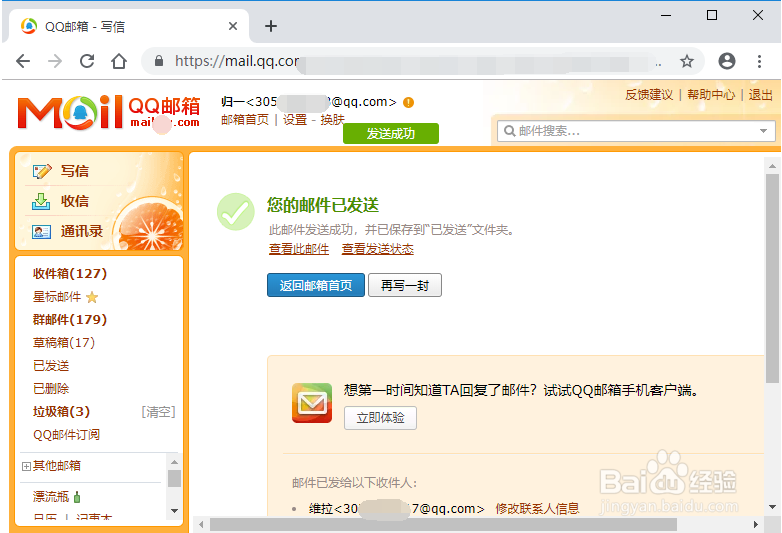782x533 pixels.
Task: Open the browser three-dot menu
Action: (x=759, y=61)
